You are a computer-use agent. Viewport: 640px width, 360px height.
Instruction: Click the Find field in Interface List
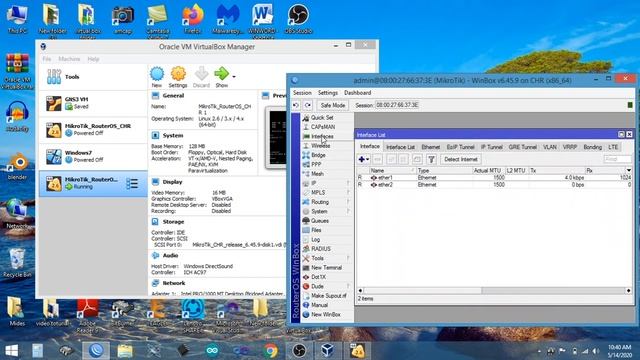click(617, 159)
